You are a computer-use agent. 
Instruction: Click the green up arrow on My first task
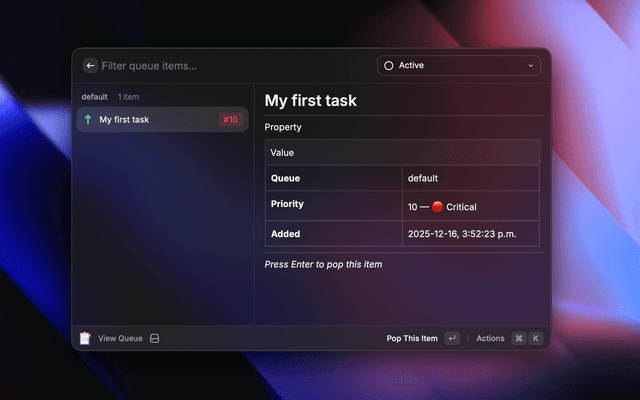click(x=88, y=120)
